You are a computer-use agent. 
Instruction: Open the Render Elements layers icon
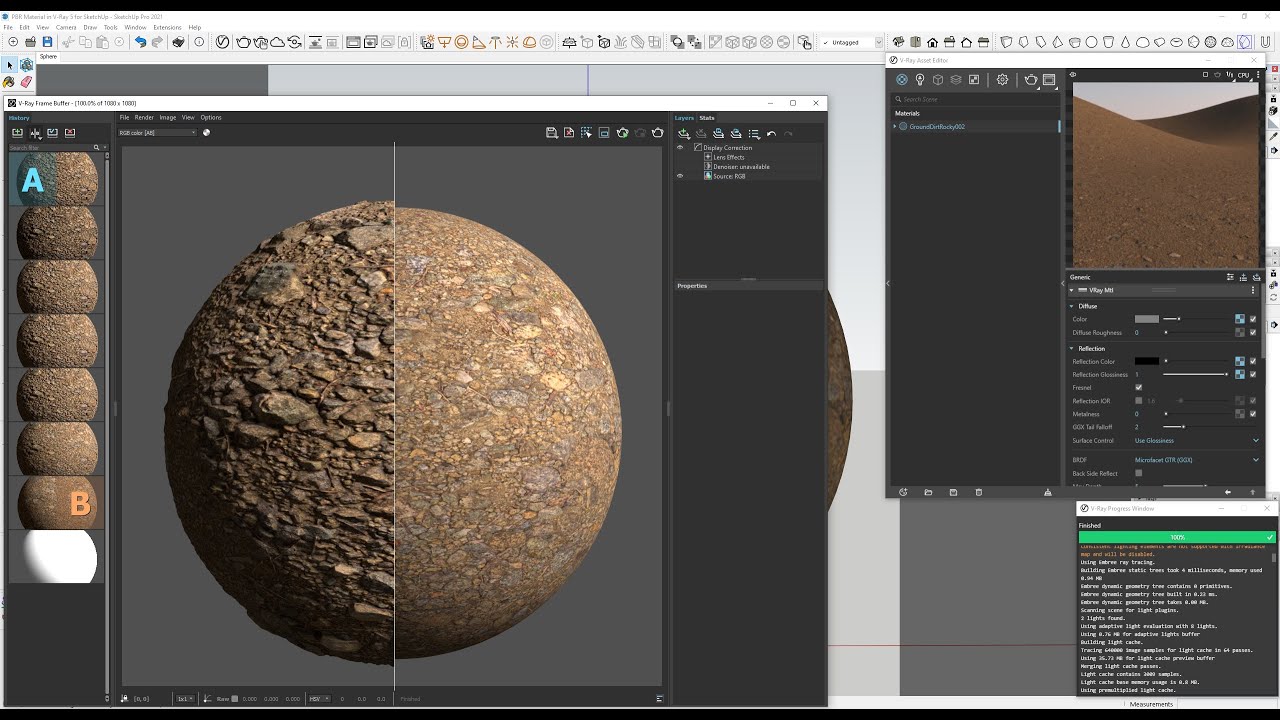pyautogui.click(x=956, y=80)
